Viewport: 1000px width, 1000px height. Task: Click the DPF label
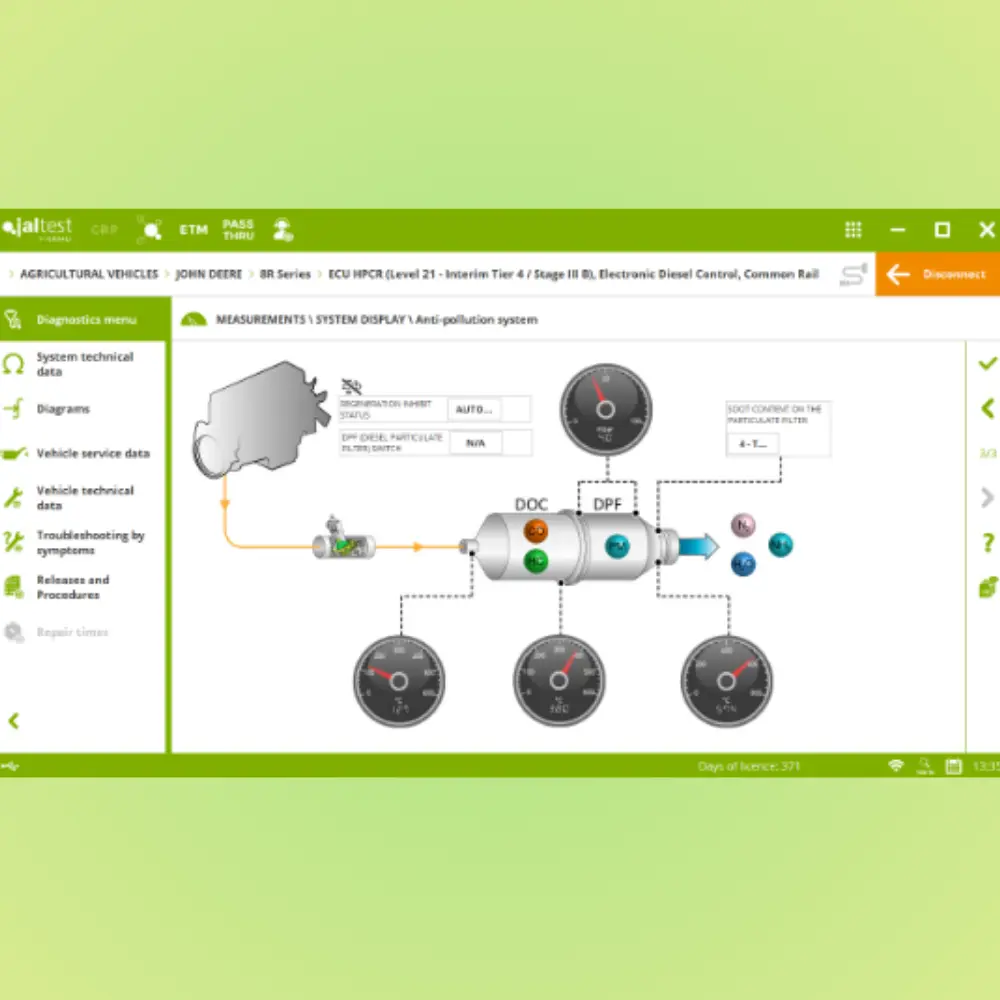coord(607,504)
